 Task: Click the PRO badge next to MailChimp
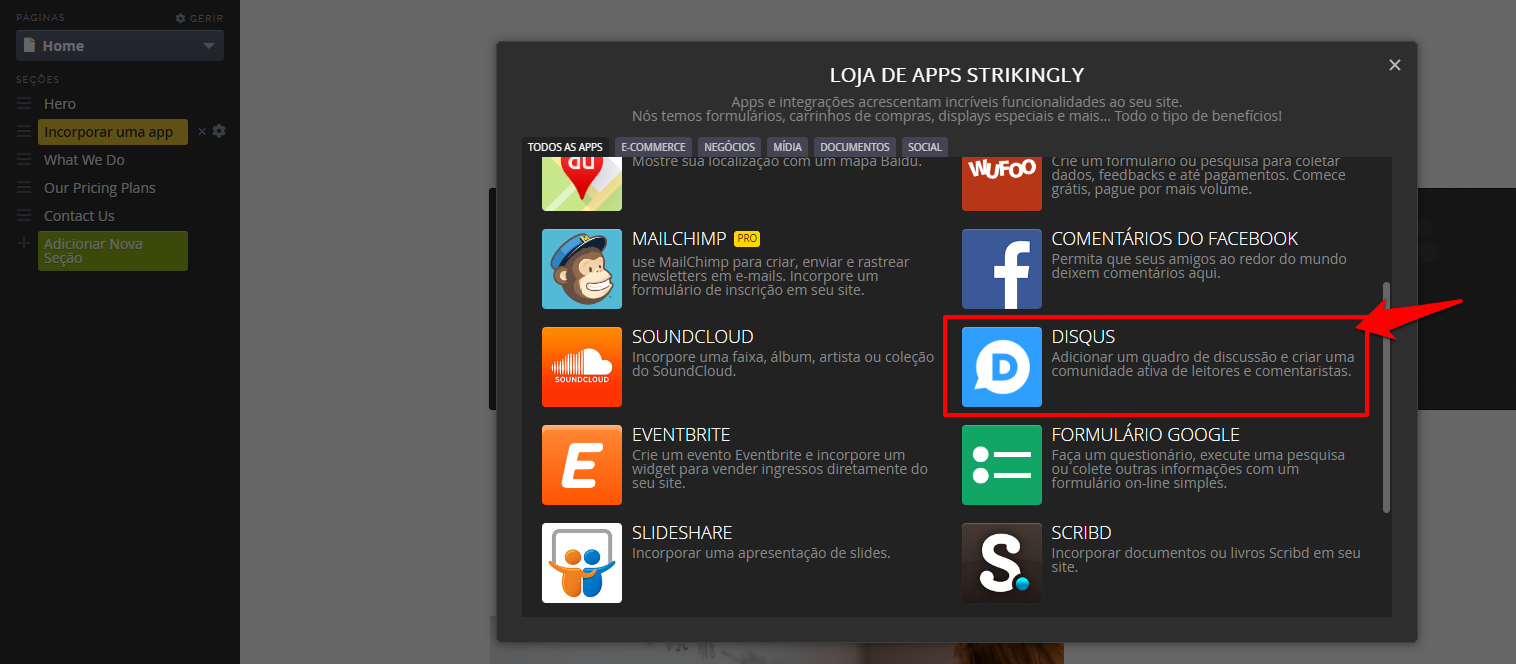click(747, 239)
